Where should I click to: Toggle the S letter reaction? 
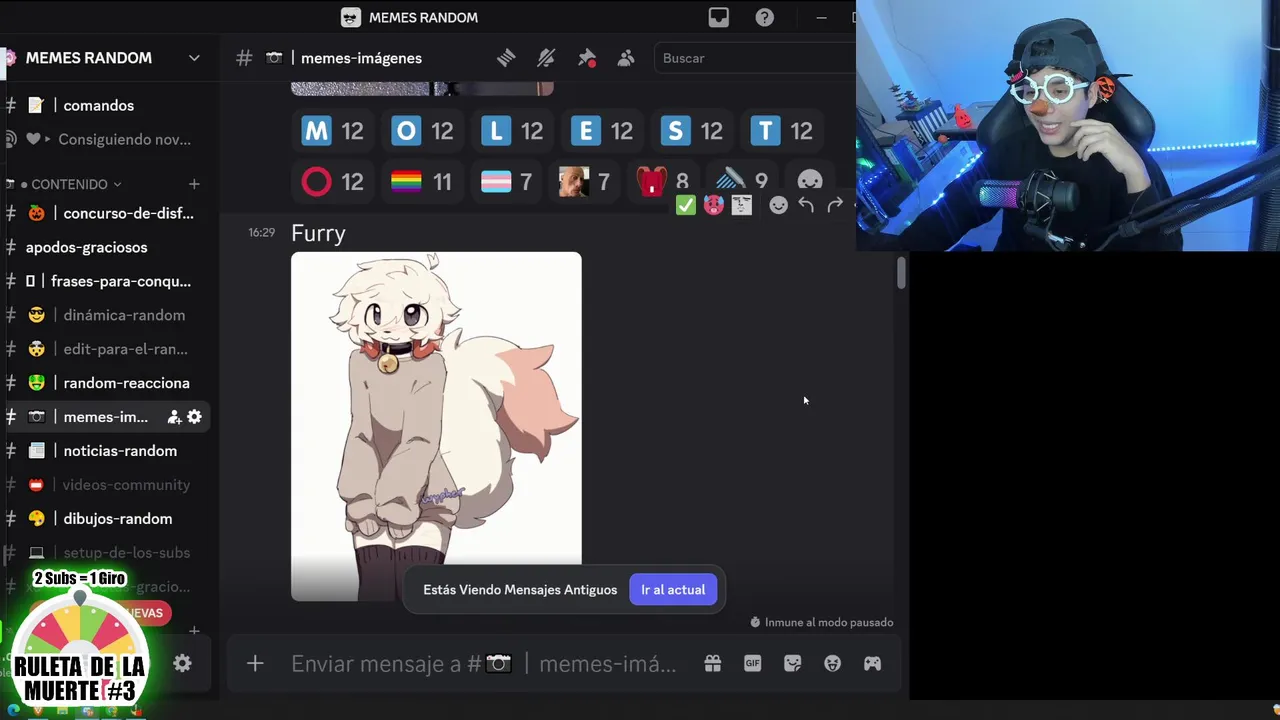[x=692, y=131]
